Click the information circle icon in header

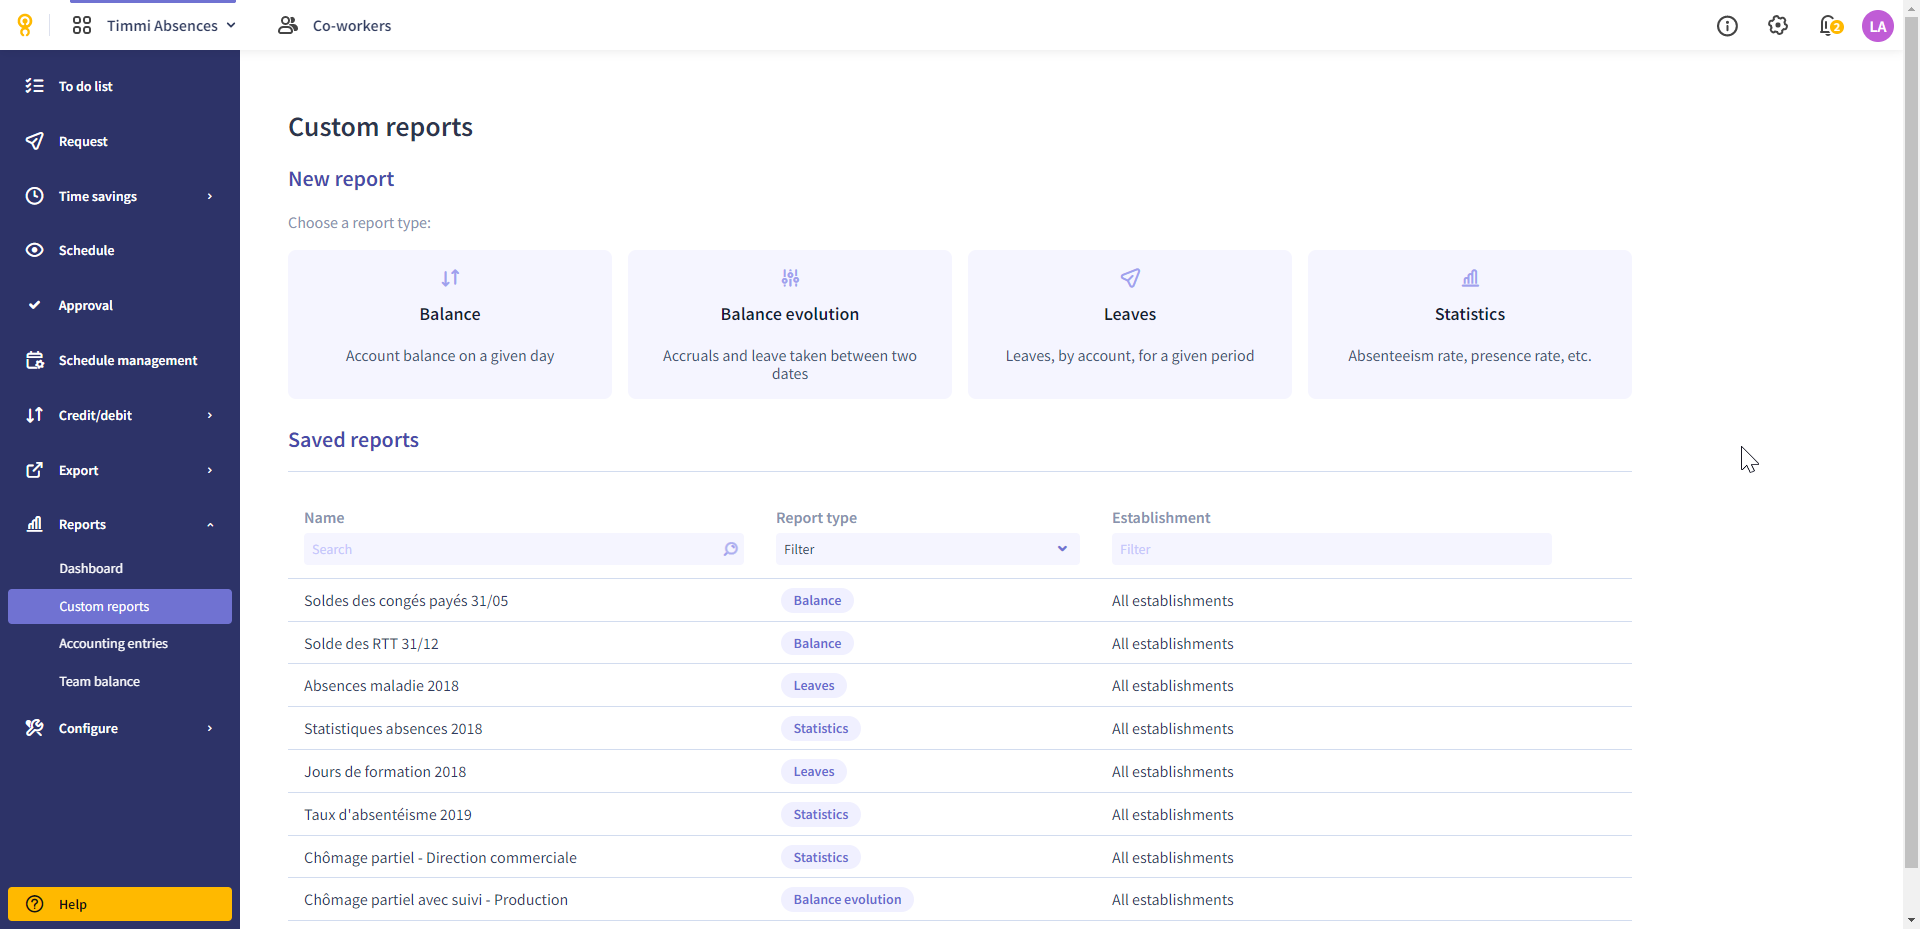tap(1727, 26)
